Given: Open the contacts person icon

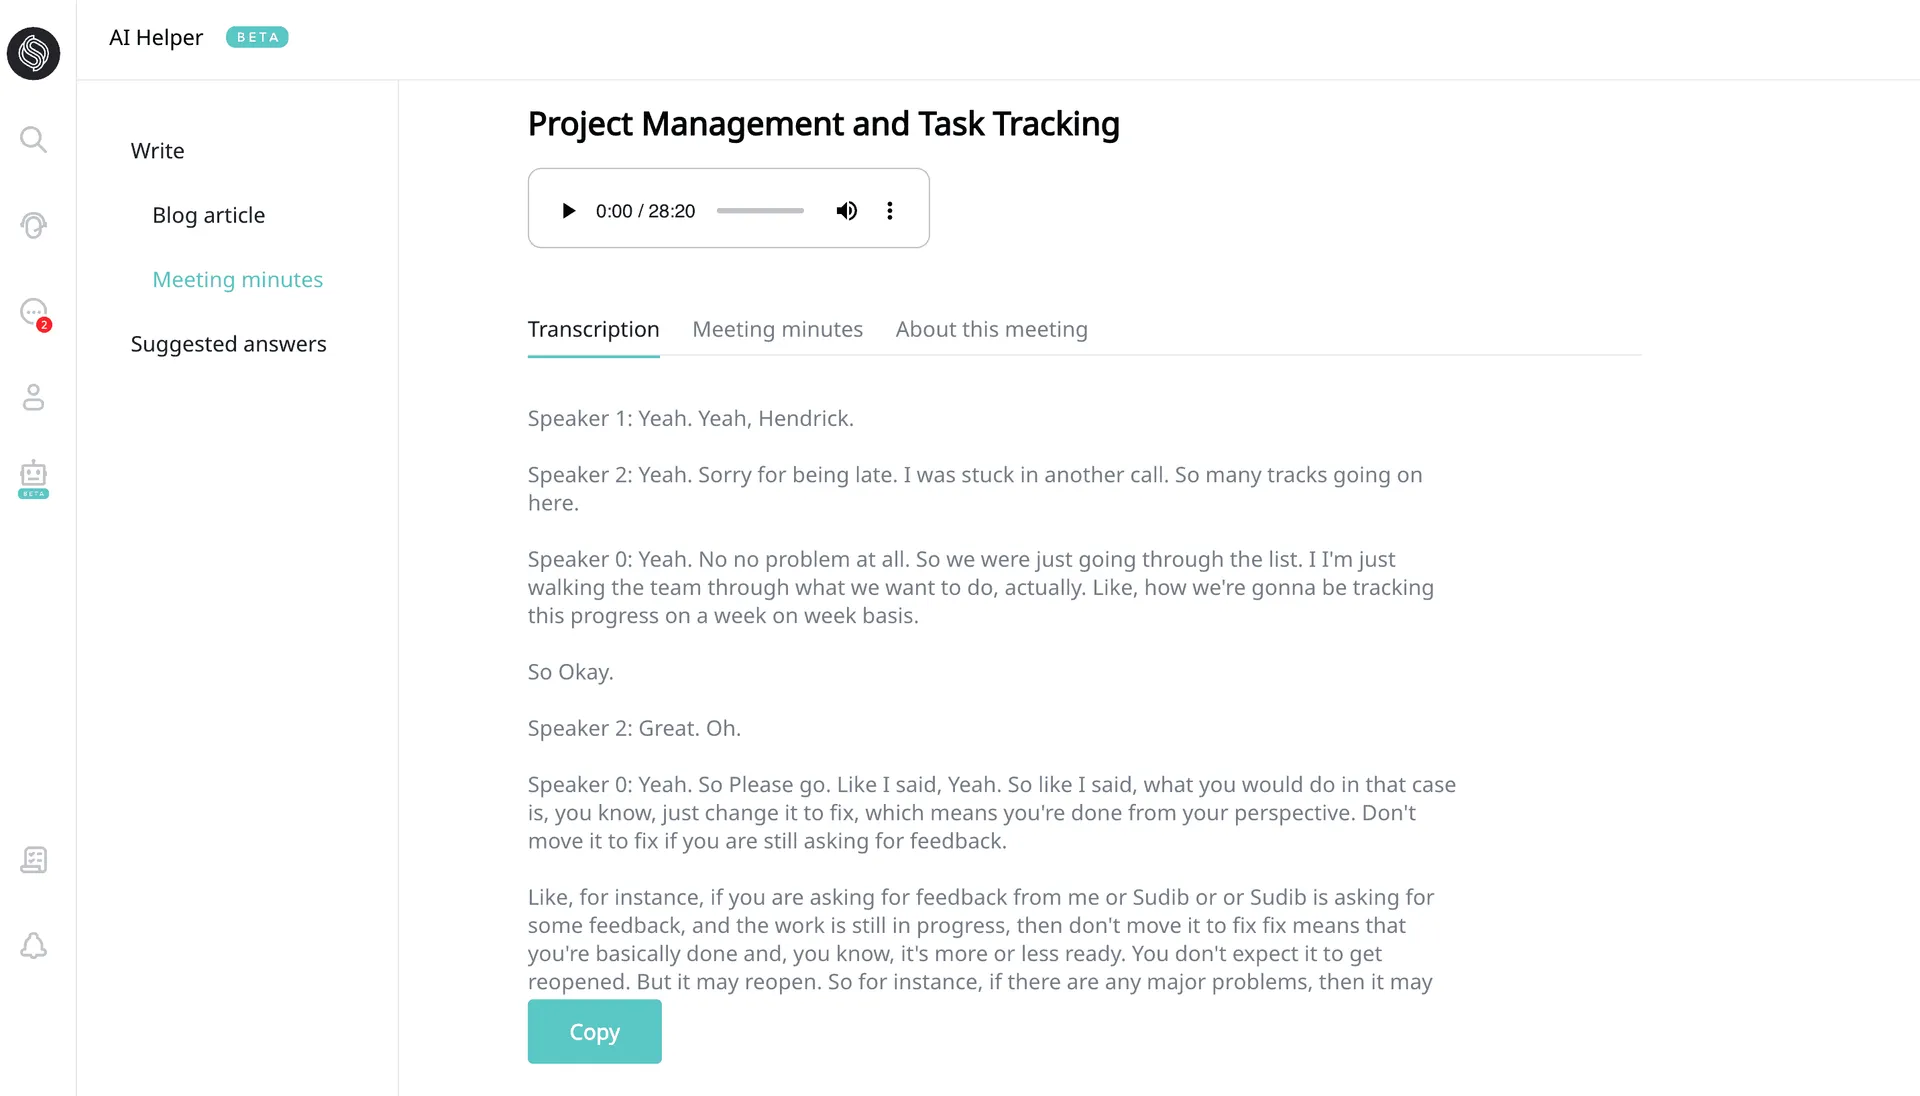Looking at the screenshot, I should click(x=33, y=398).
